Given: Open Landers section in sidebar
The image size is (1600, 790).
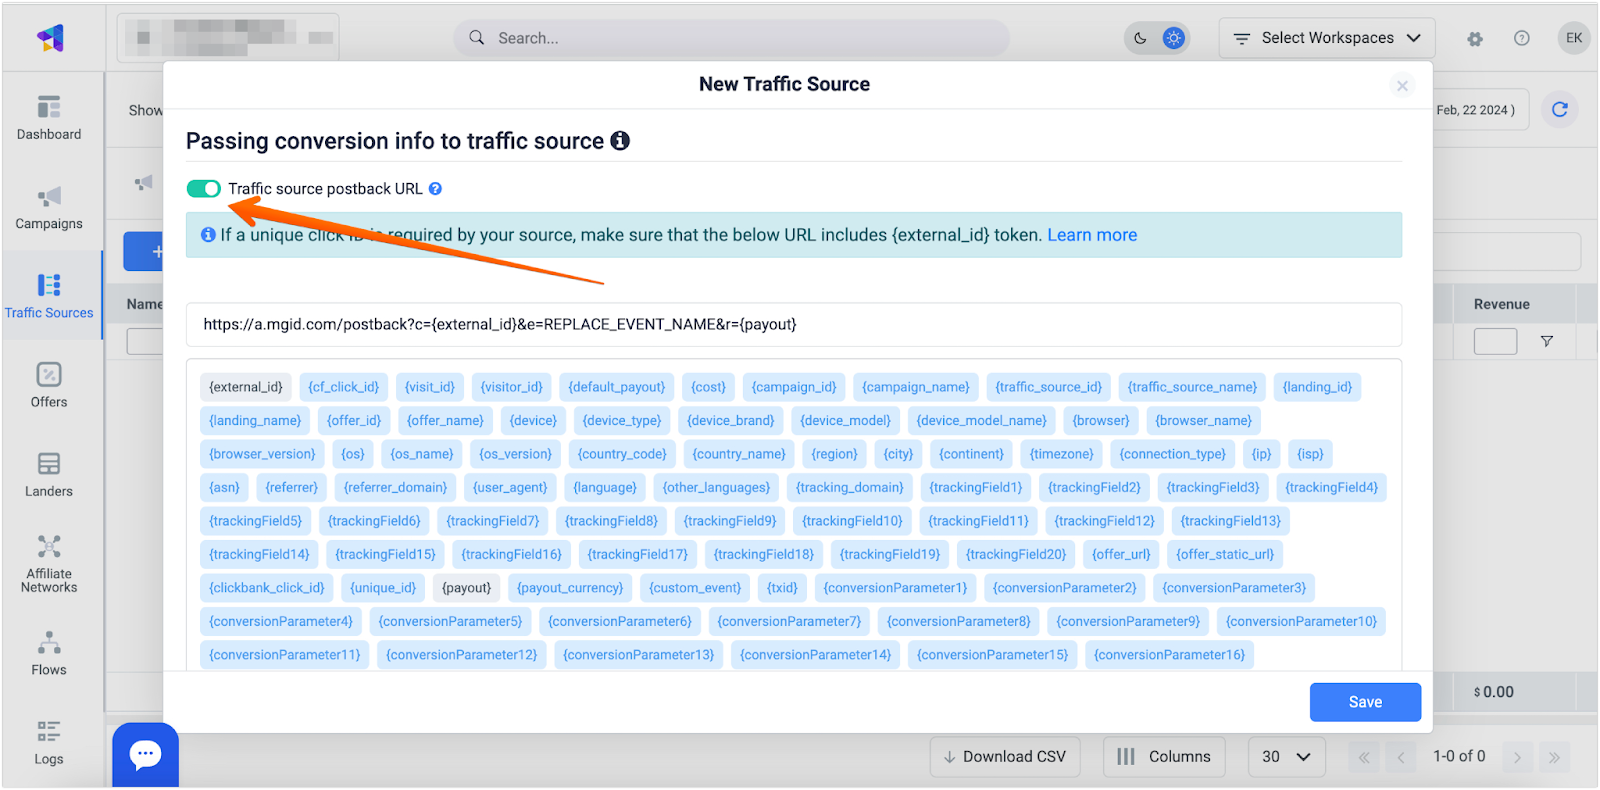Looking at the screenshot, I should pos(49,474).
